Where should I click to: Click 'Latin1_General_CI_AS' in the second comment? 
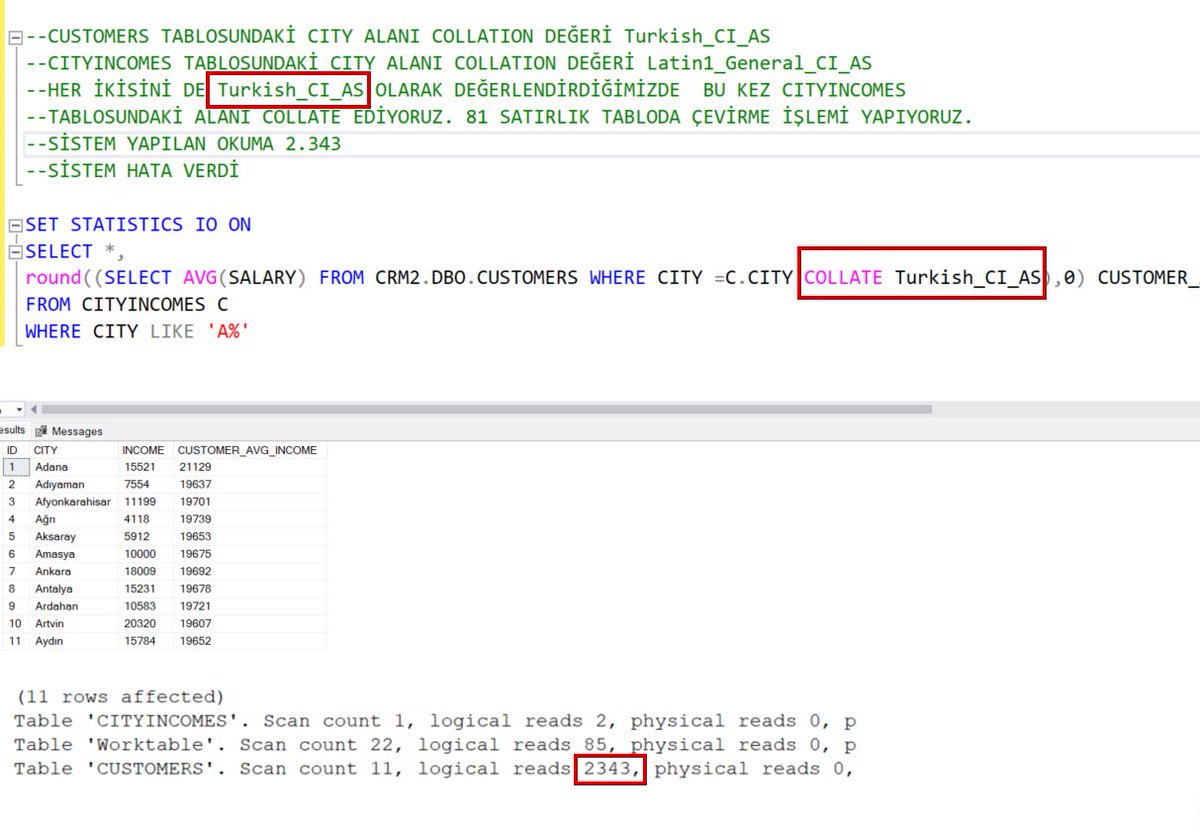click(759, 64)
